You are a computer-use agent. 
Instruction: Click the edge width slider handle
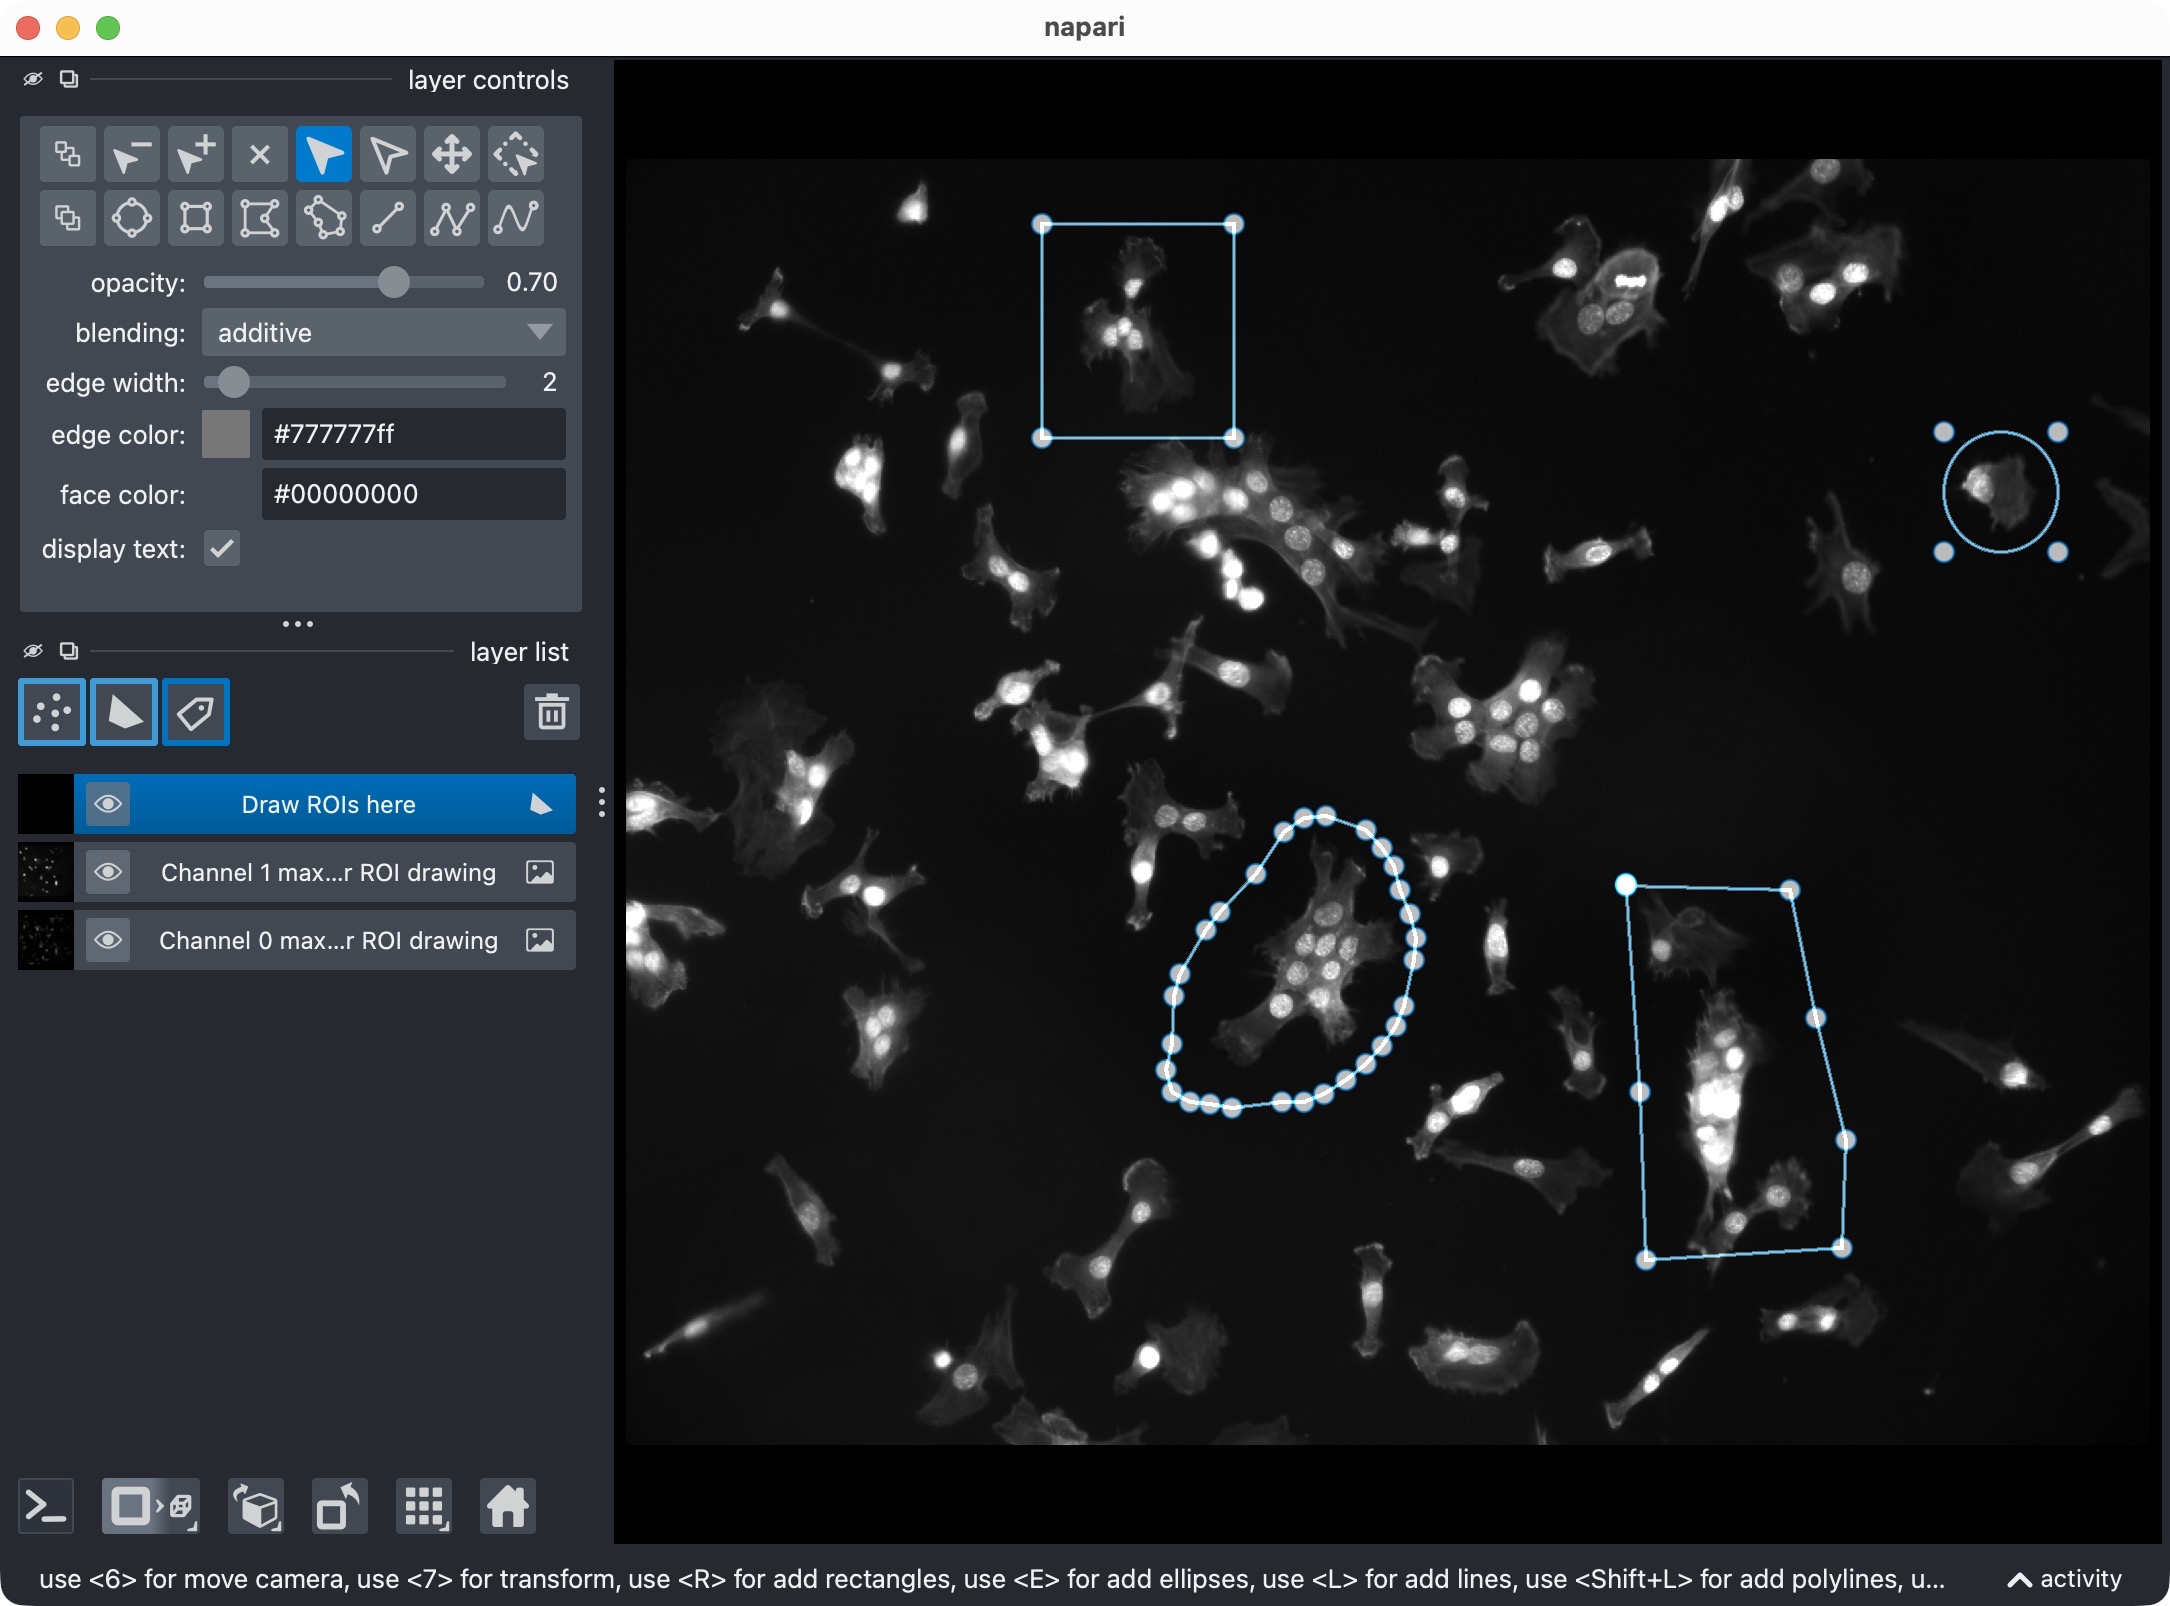[233, 382]
